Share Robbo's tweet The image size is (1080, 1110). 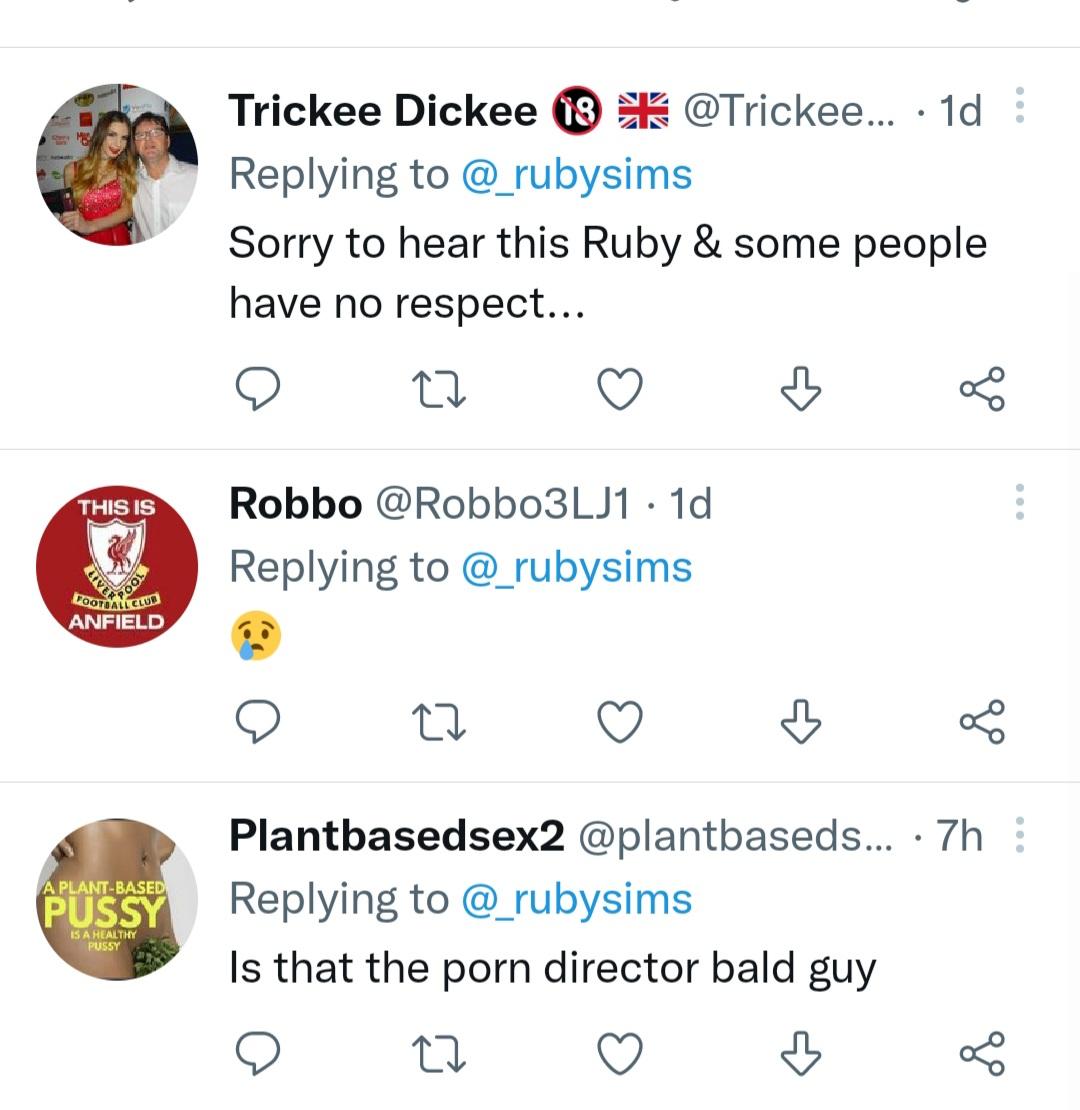click(981, 721)
